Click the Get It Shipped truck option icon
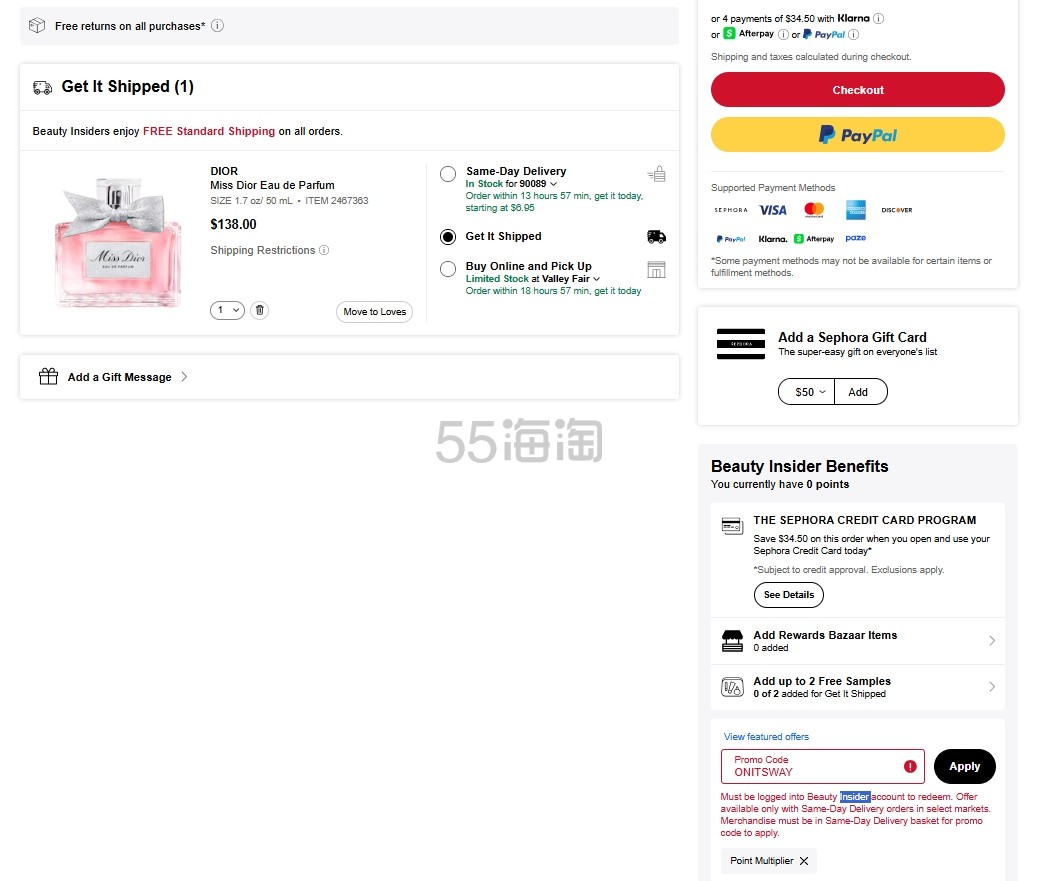 pyautogui.click(x=656, y=236)
